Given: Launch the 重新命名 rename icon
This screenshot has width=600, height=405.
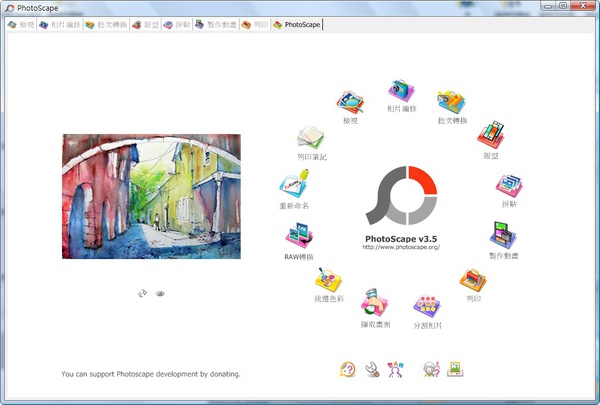Looking at the screenshot, I should coord(294,184).
